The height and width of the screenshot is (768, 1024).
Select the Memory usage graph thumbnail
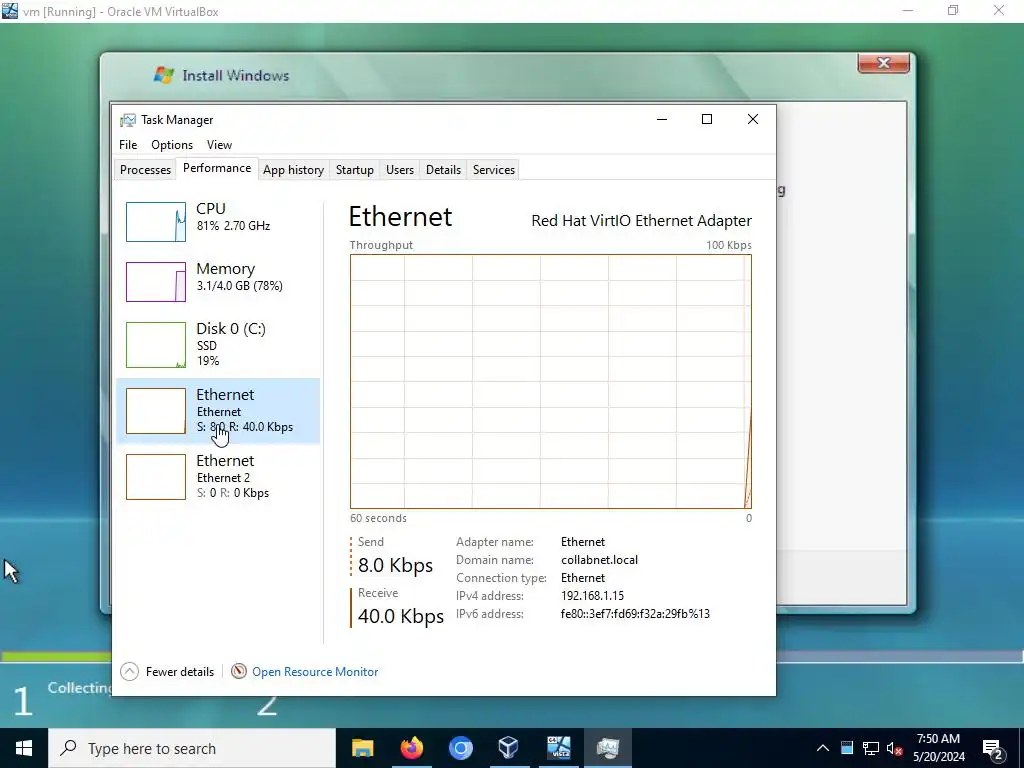155,282
